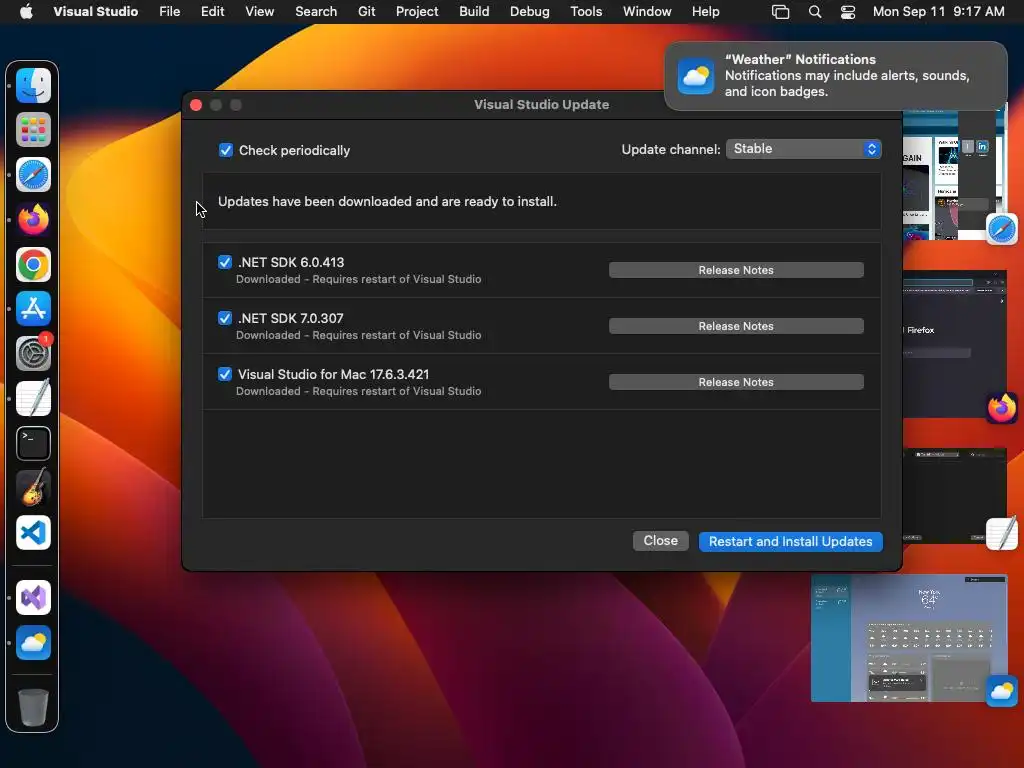Switch to the Weather window thumbnail
Screen dimensions: 1024x768
(908, 638)
